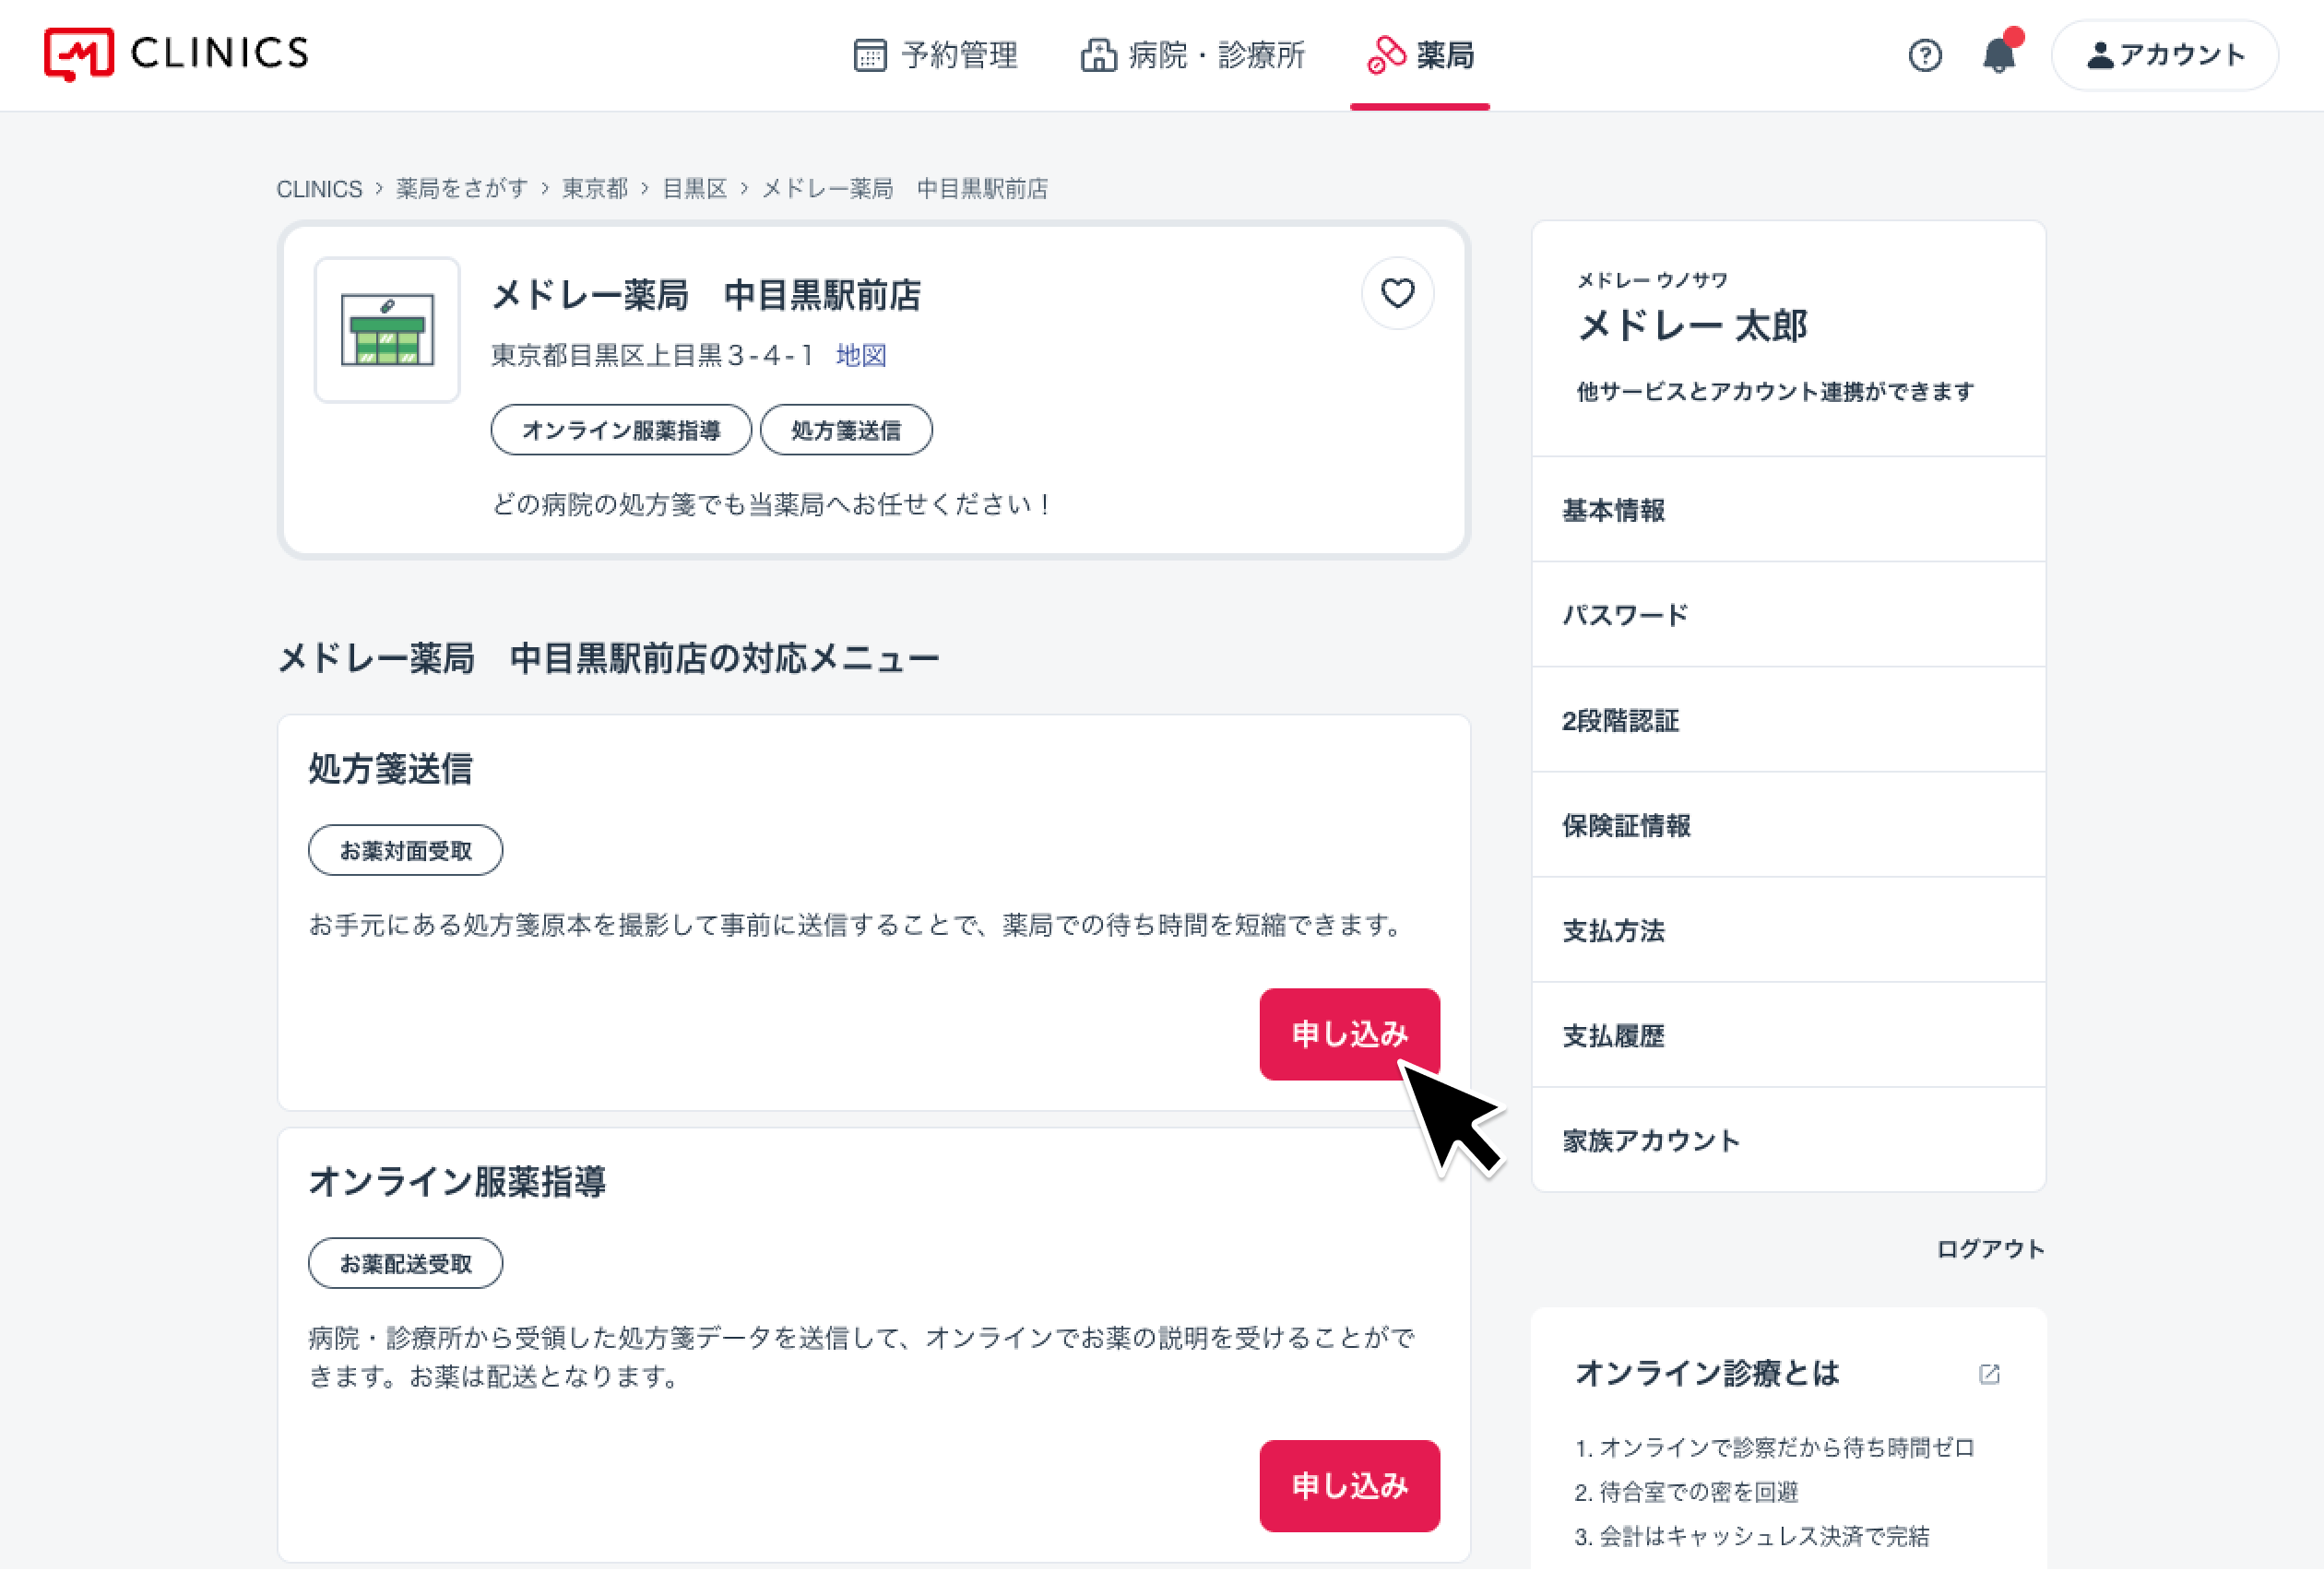Click the 処方箋送信 section heading
Viewport: 2324px width, 1571px height.
(x=390, y=769)
